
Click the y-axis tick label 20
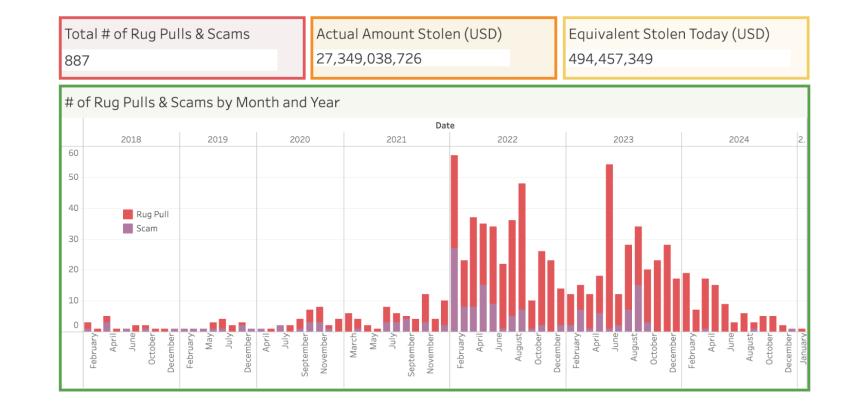pos(73,270)
